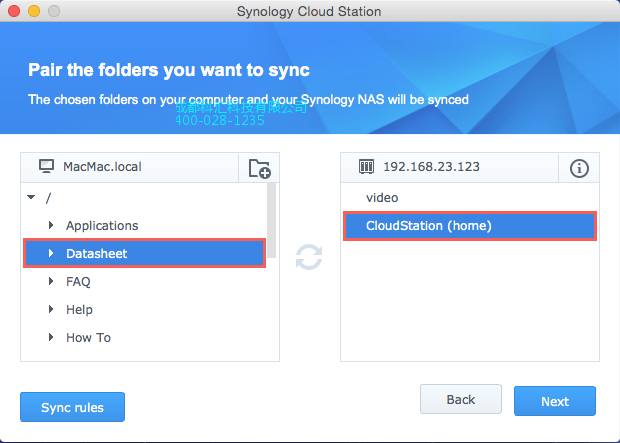Click the sync arrows icon between panels
The image size is (620, 443).
click(x=309, y=257)
